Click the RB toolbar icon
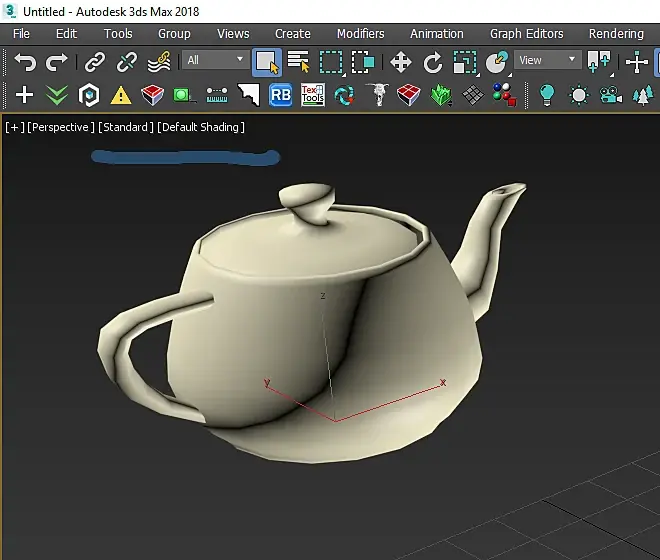 (x=281, y=96)
